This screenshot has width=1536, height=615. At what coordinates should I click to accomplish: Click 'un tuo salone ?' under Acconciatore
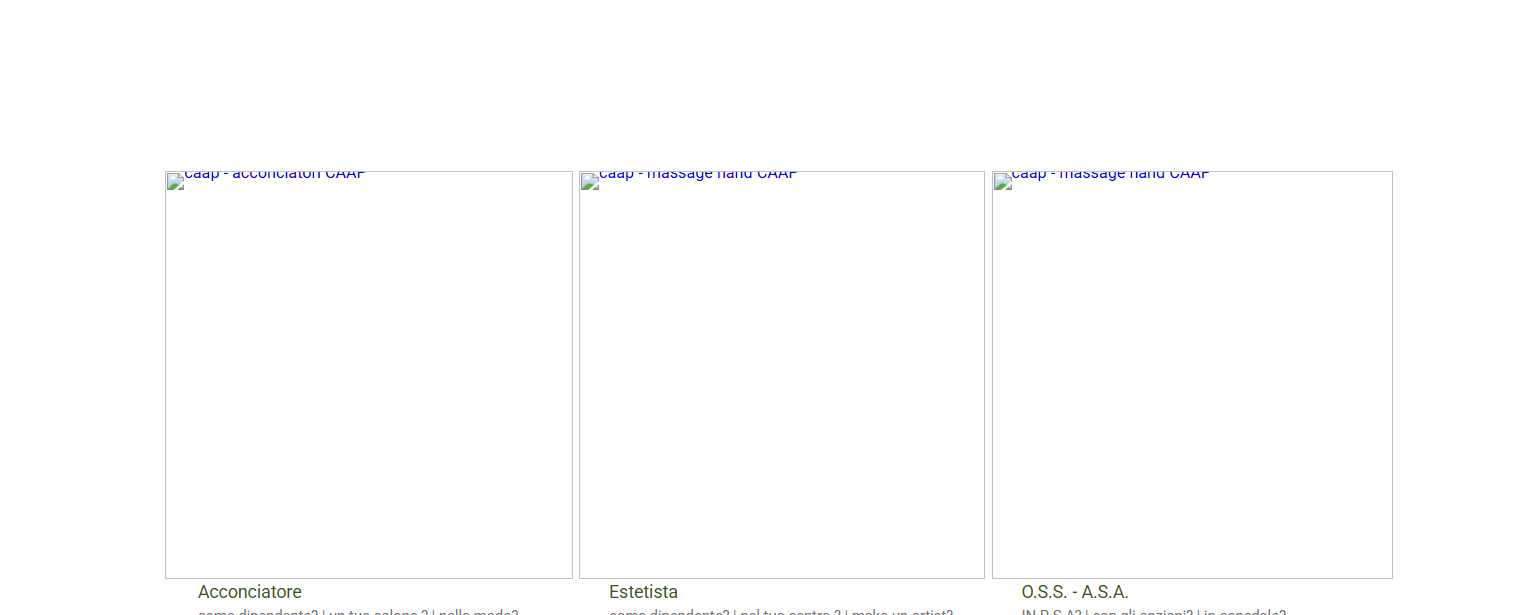(x=378, y=612)
